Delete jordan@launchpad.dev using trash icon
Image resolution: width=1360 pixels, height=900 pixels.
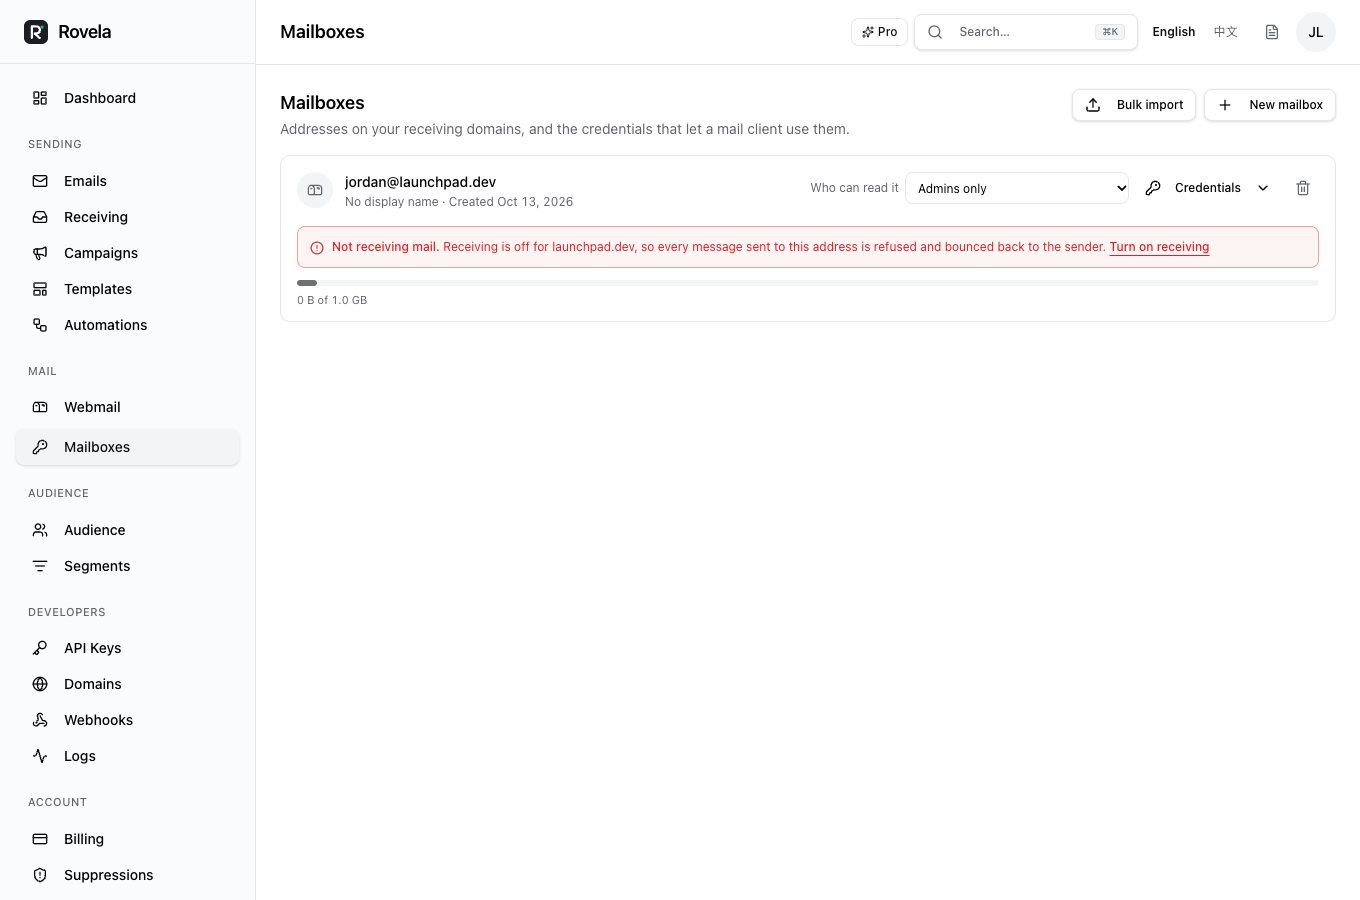click(1303, 188)
